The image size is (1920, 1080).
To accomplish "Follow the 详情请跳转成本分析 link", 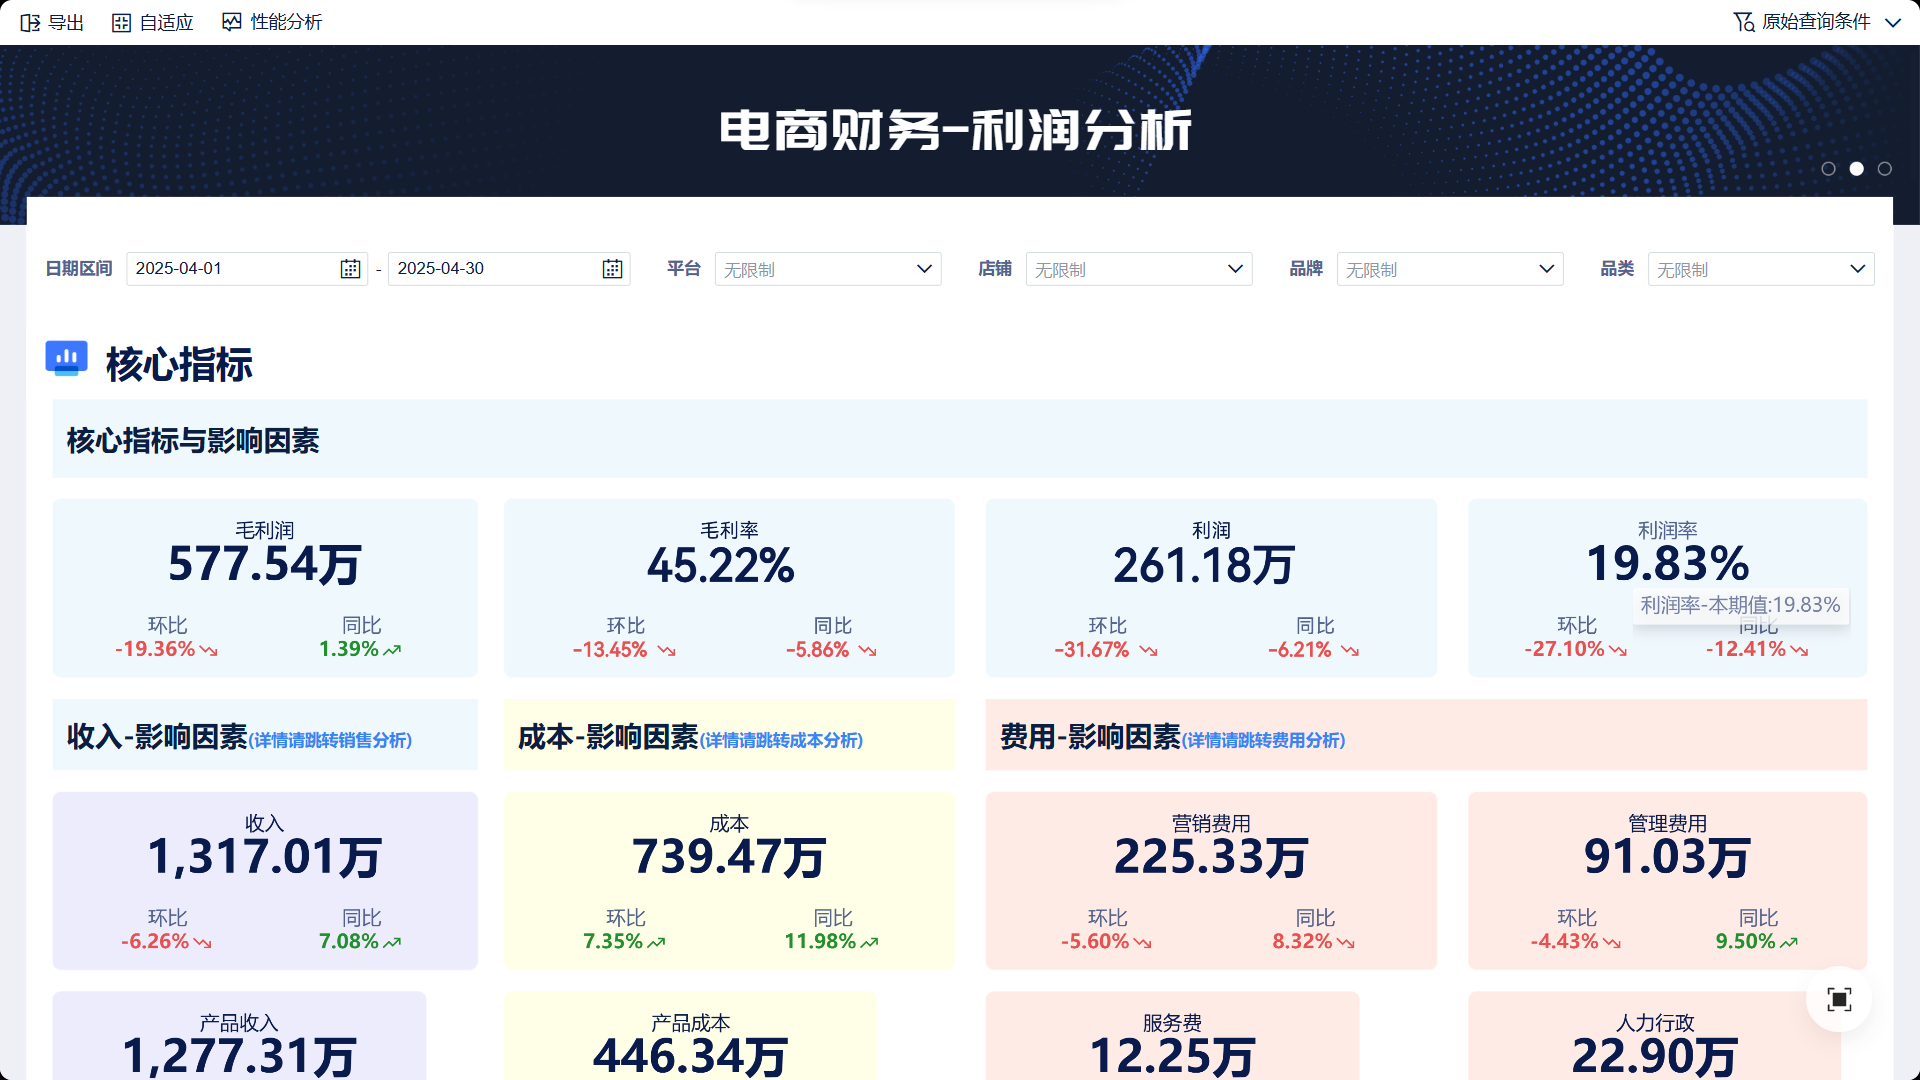I will tap(781, 740).
